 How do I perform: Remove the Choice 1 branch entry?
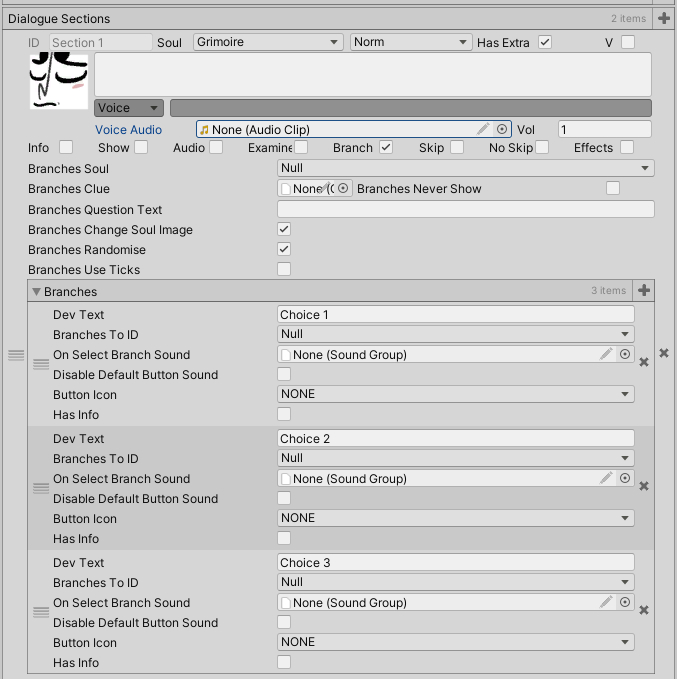[644, 362]
